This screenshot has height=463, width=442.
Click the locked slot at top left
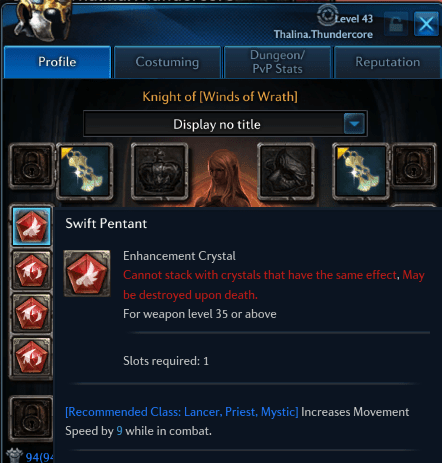pyautogui.click(x=32, y=166)
